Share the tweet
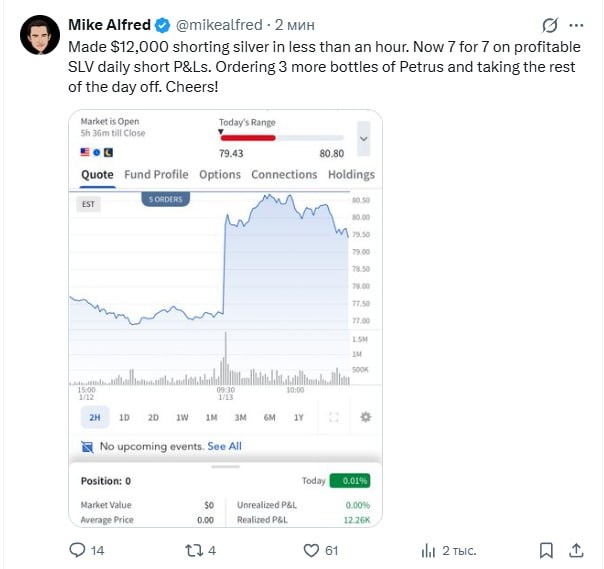This screenshot has height=569, width=604. click(x=576, y=550)
